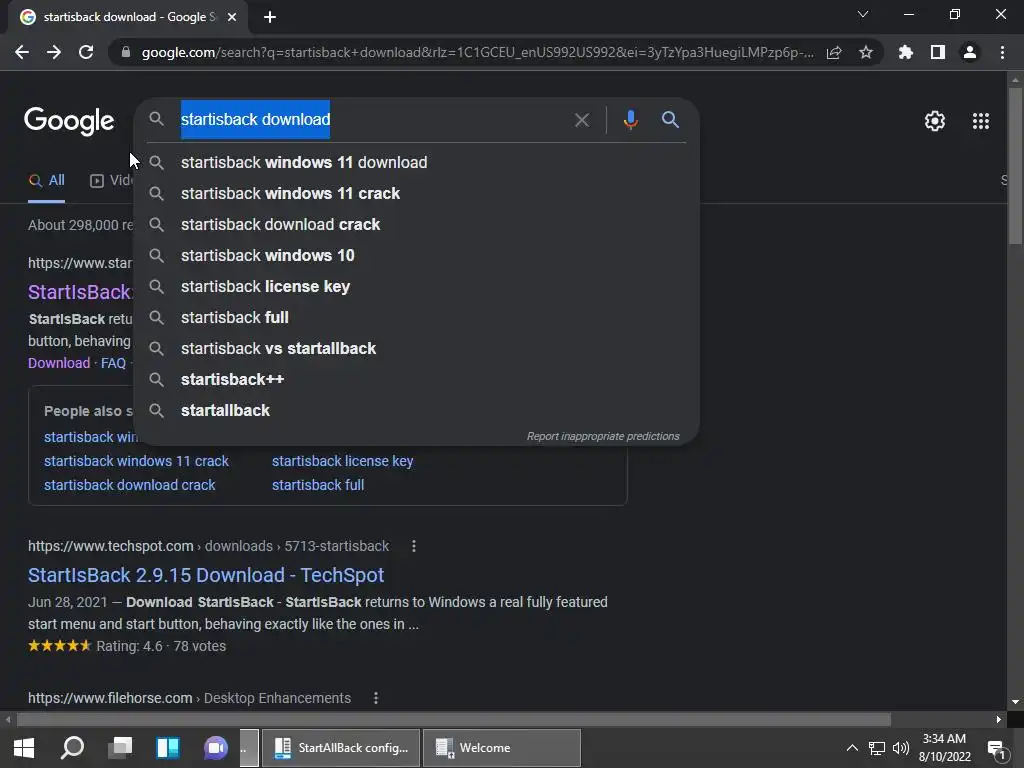This screenshot has width=1024, height=768.
Task: Switch to the All results tab
Action: pyautogui.click(x=46, y=180)
